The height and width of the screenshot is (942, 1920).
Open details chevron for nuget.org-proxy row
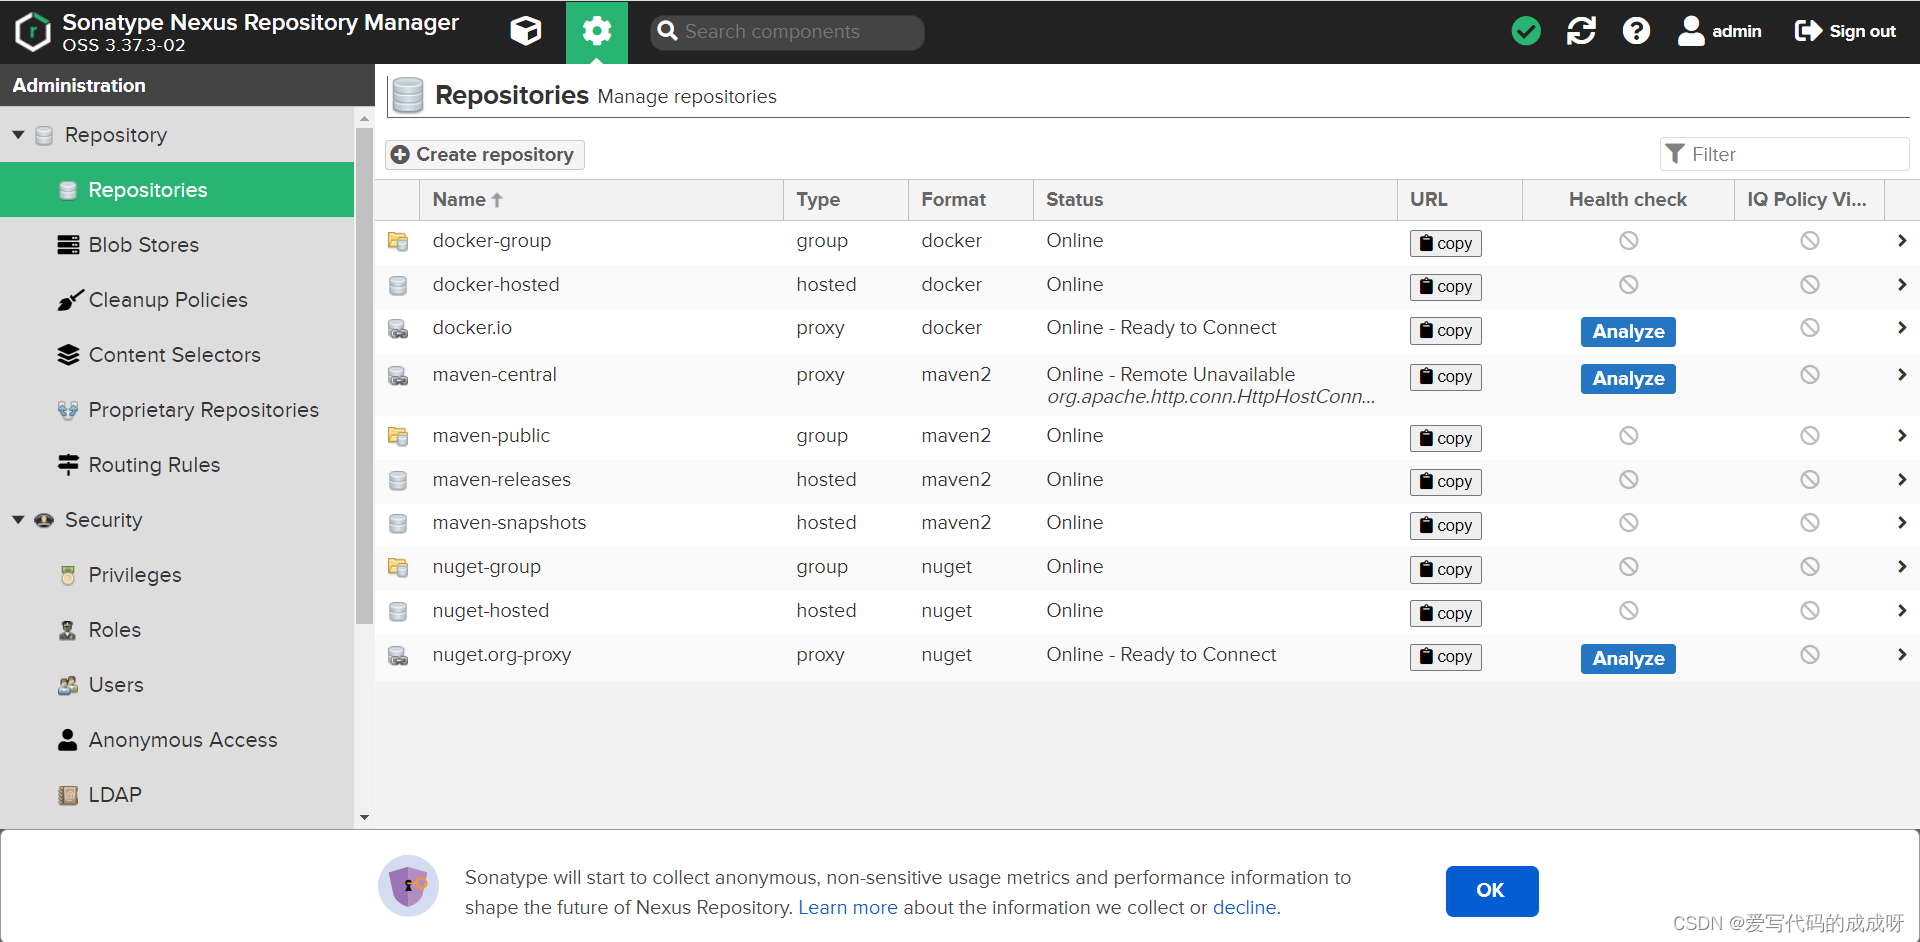[x=1901, y=654]
